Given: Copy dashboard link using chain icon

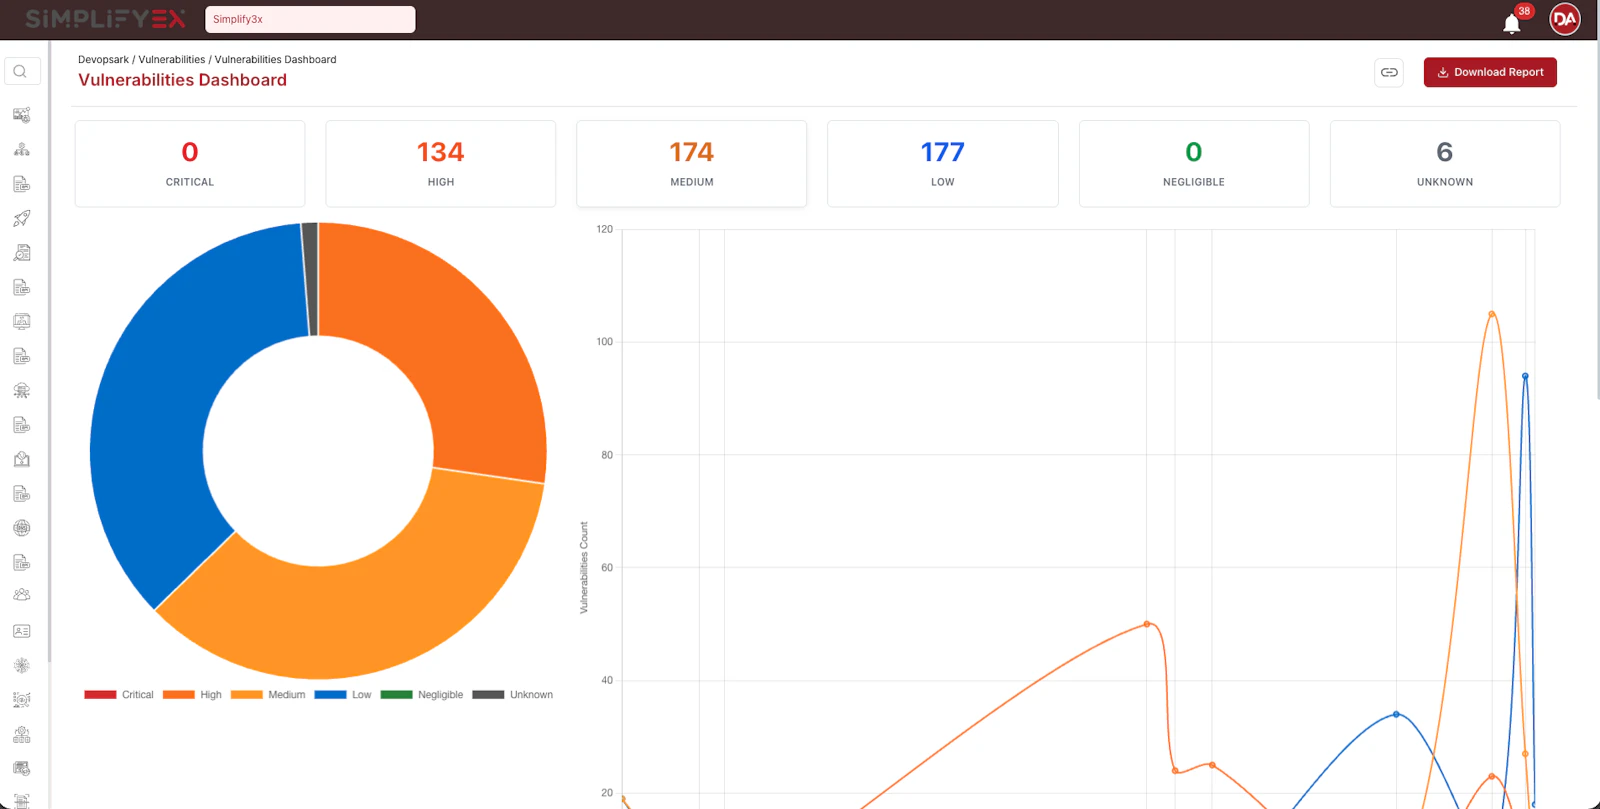Looking at the screenshot, I should point(1389,72).
